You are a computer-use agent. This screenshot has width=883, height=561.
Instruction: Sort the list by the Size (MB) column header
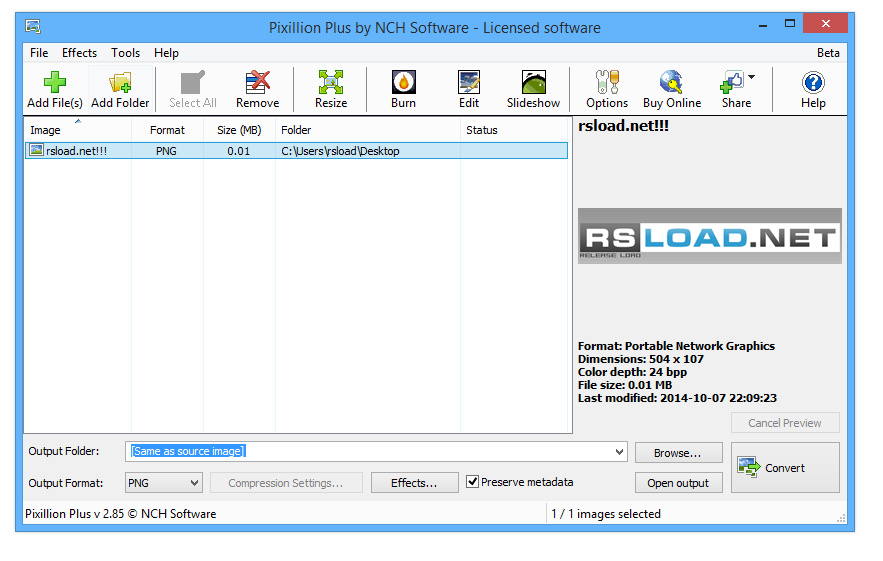point(239,130)
